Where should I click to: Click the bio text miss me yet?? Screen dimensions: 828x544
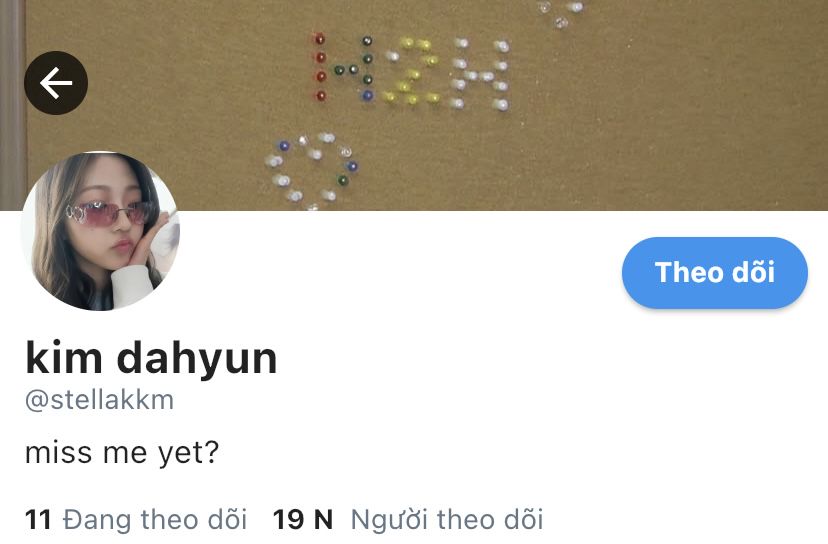122,452
